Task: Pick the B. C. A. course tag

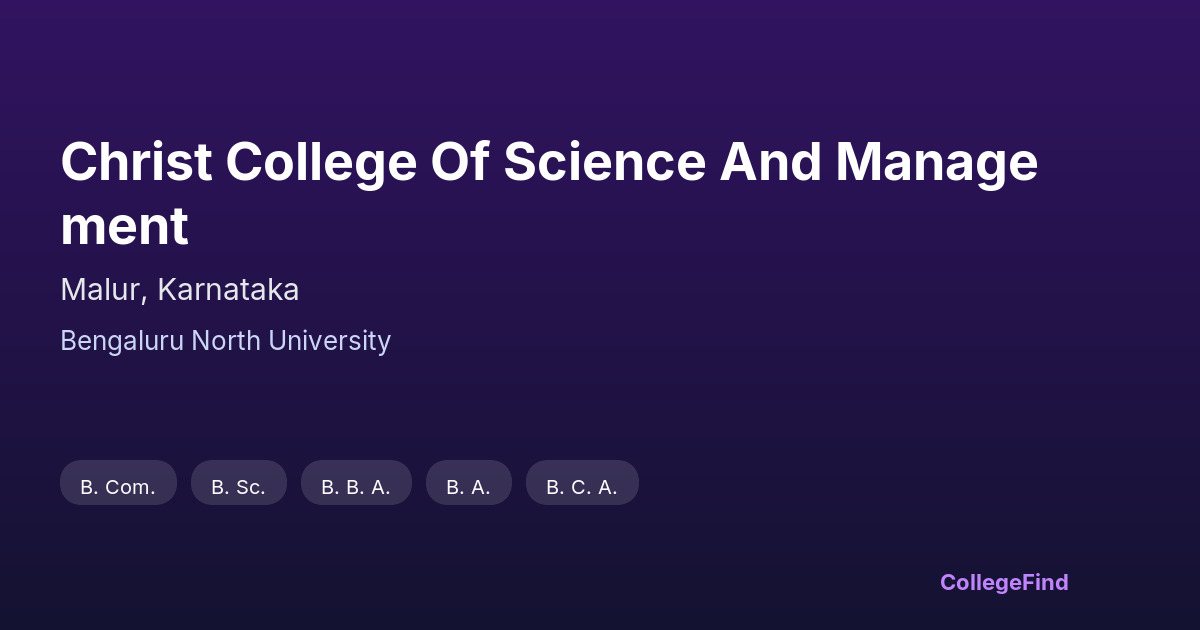Action: click(x=582, y=487)
